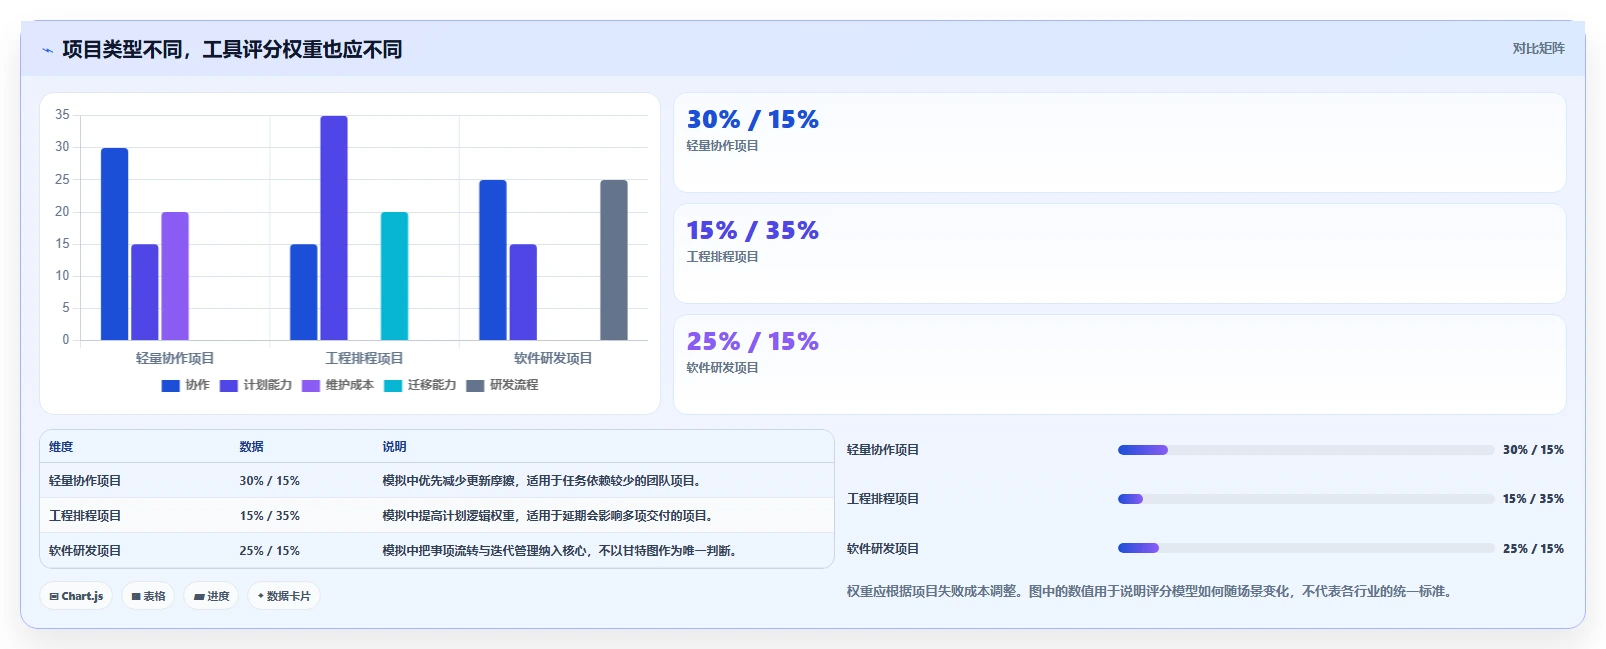Click the icon beside the header title
The image size is (1606, 649).
(x=47, y=50)
